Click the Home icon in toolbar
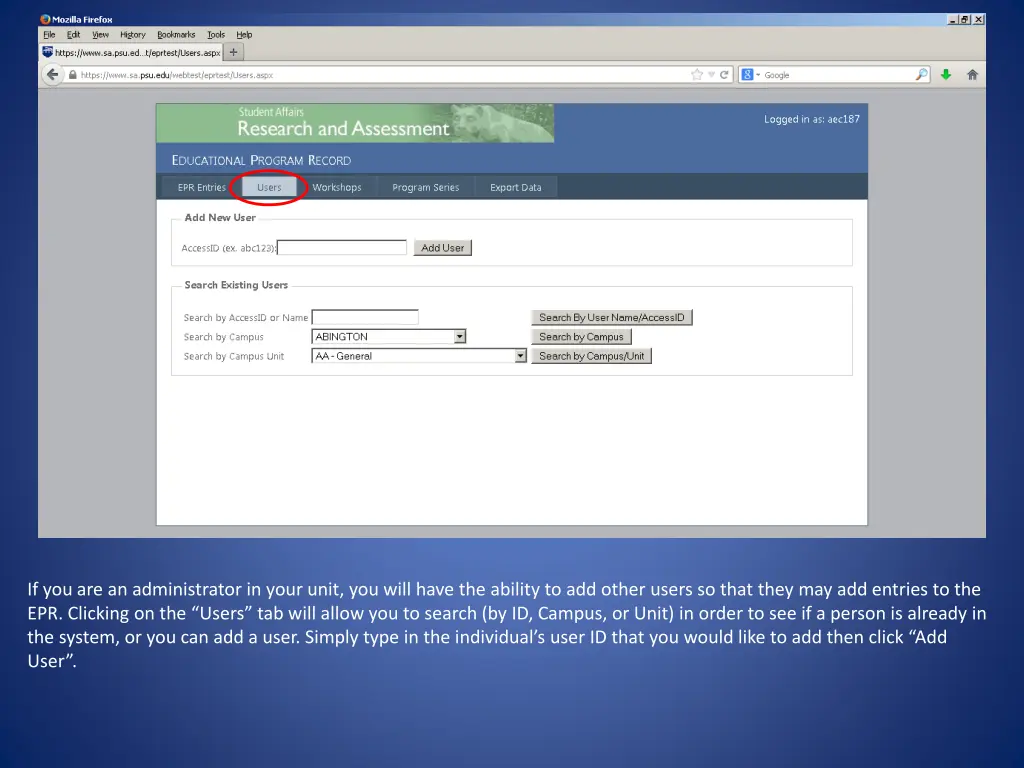 (972, 74)
